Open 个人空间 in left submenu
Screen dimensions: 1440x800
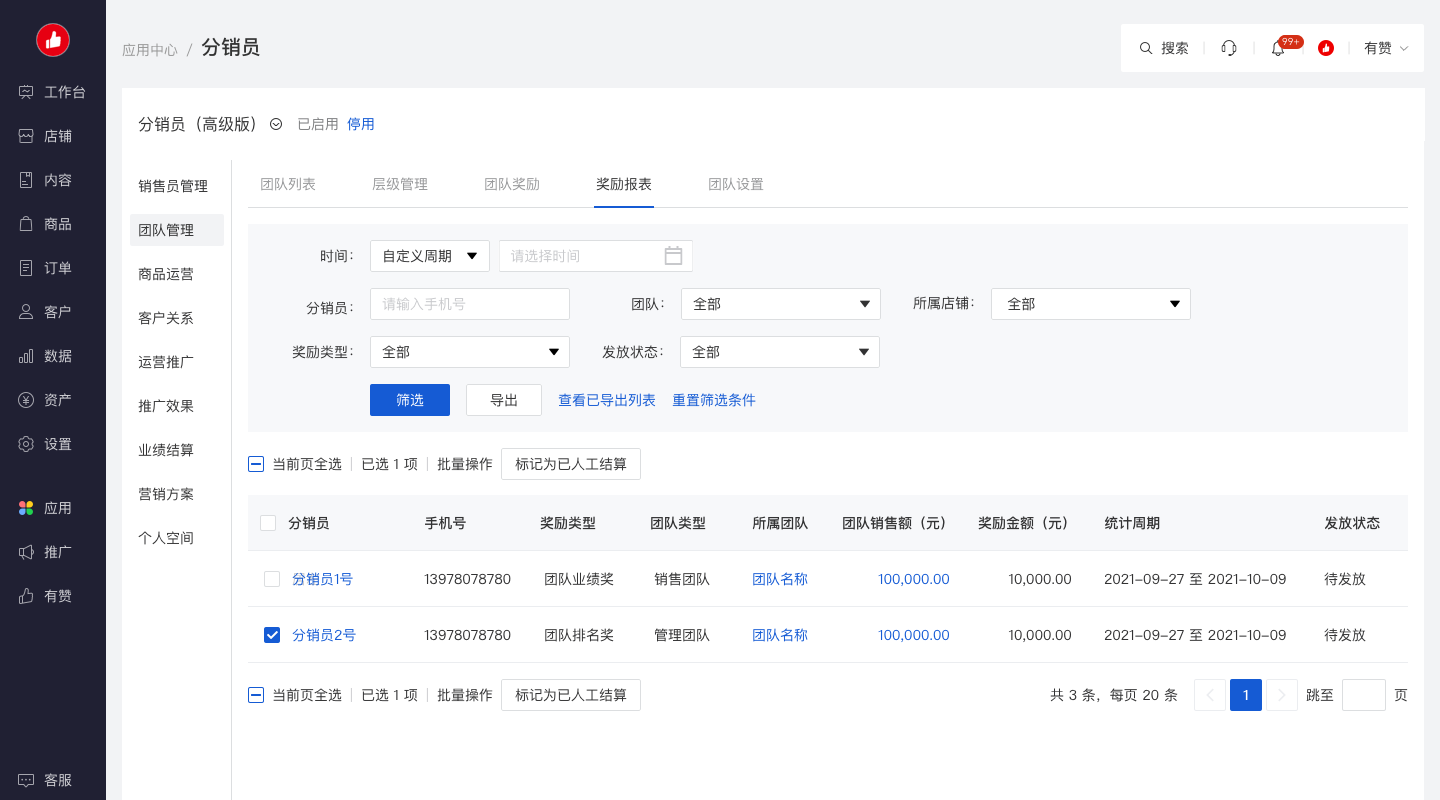[166, 538]
